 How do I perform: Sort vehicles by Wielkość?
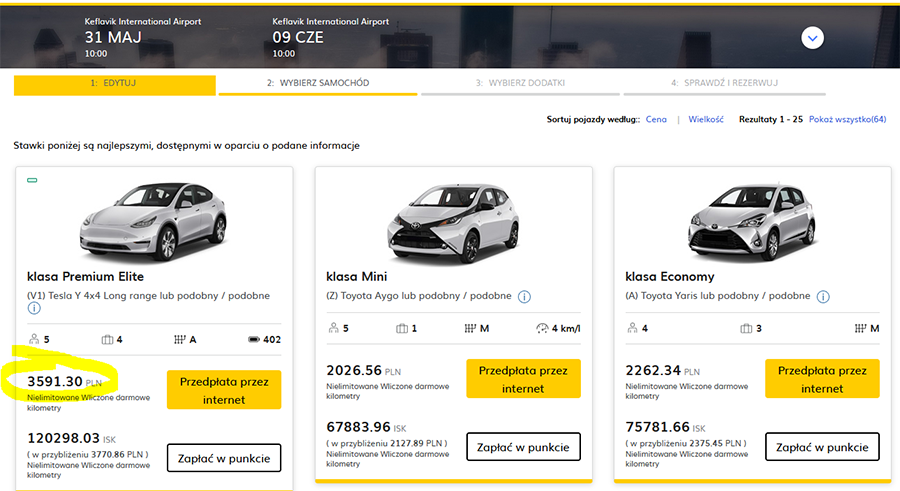coord(705,119)
